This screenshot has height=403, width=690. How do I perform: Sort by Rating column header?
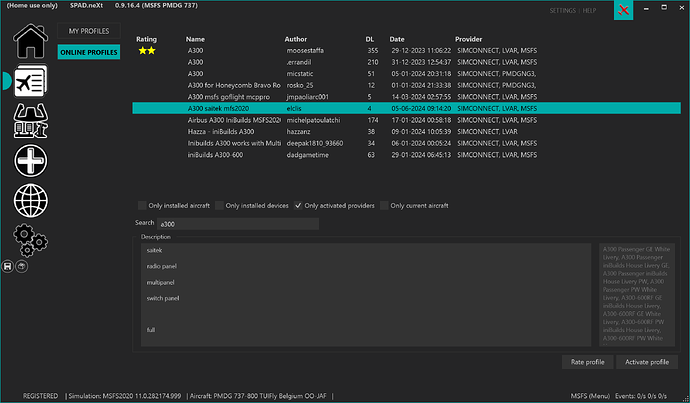point(146,39)
